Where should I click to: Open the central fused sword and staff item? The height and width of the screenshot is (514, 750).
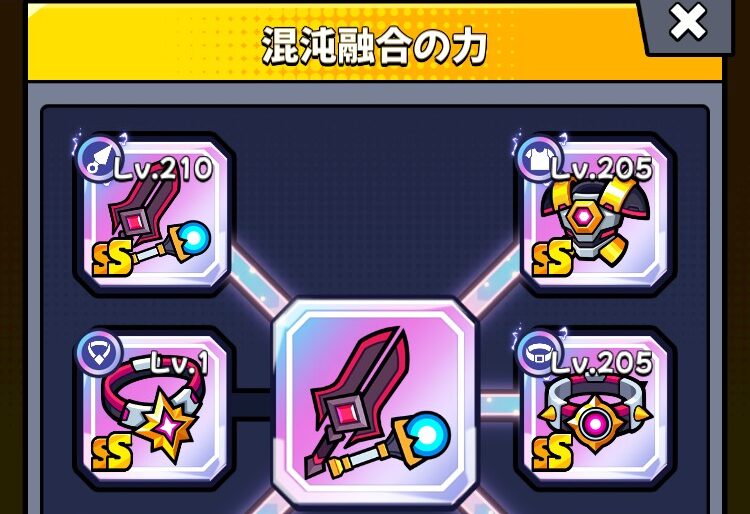click(375, 403)
